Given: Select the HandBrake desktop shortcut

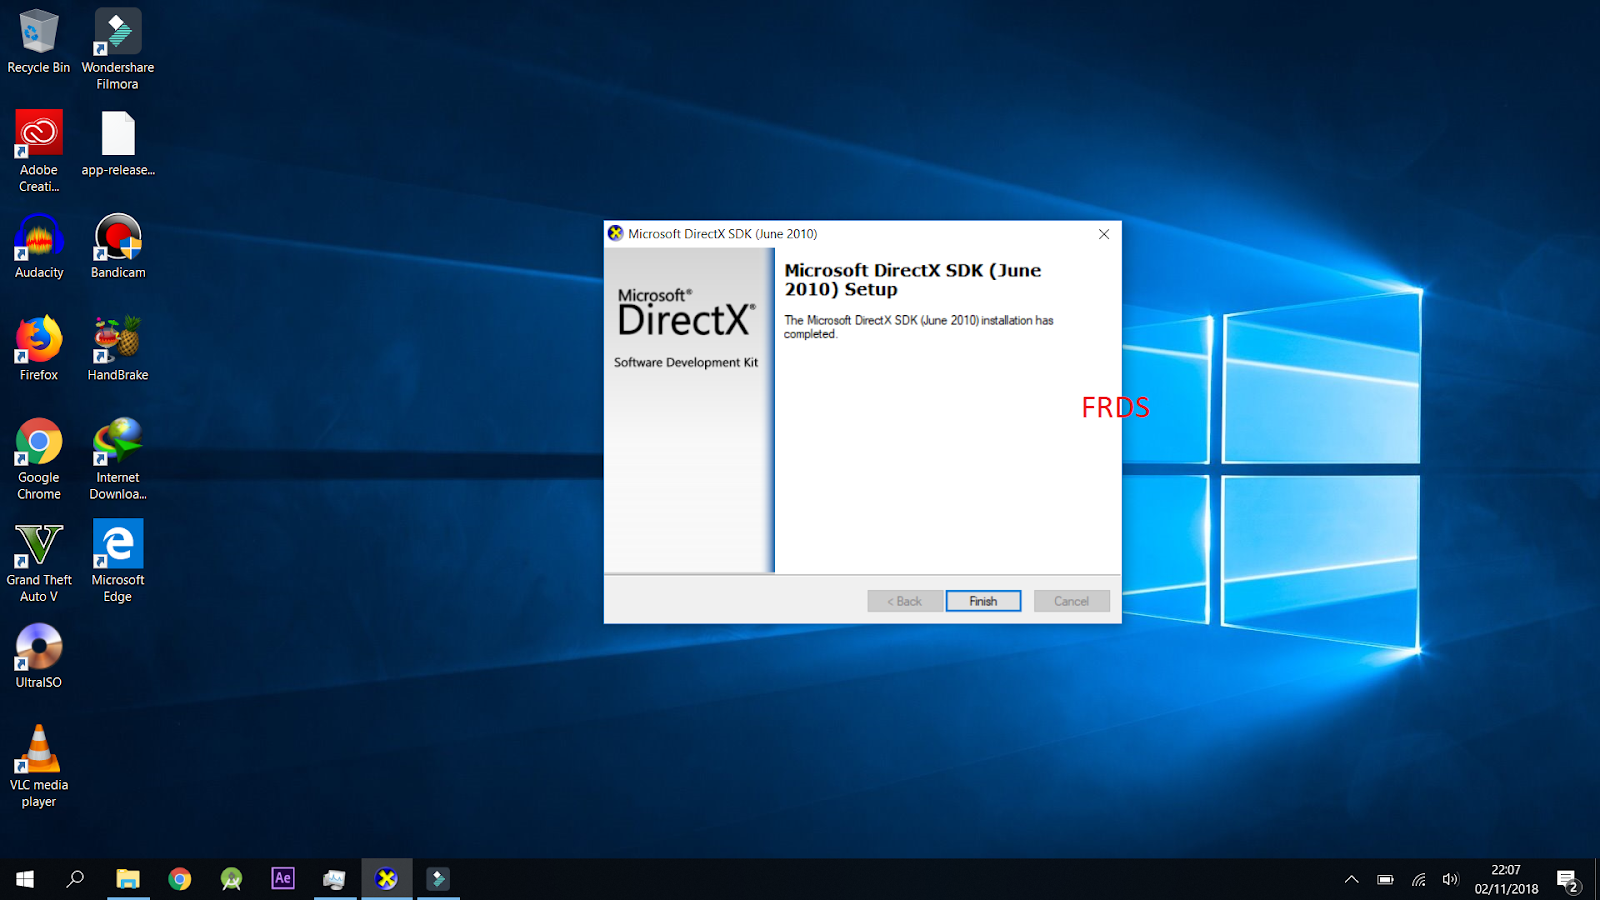Looking at the screenshot, I should click(118, 349).
